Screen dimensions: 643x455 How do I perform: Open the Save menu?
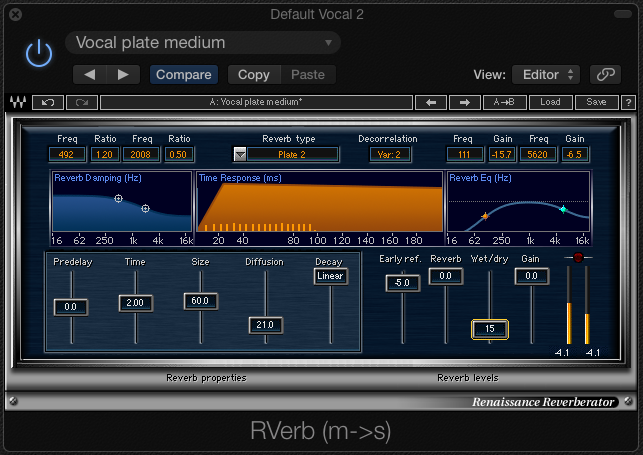(596, 102)
